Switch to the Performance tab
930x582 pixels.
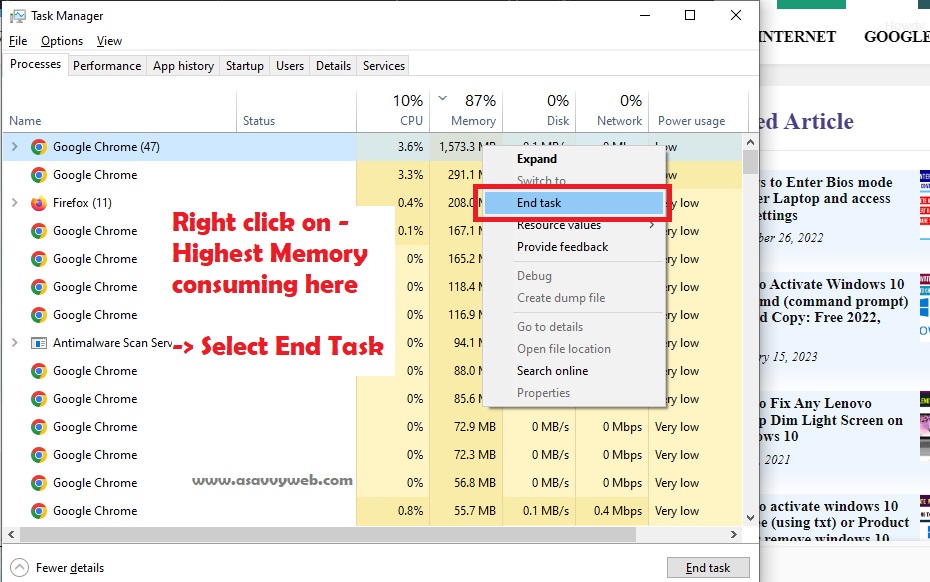(107, 66)
